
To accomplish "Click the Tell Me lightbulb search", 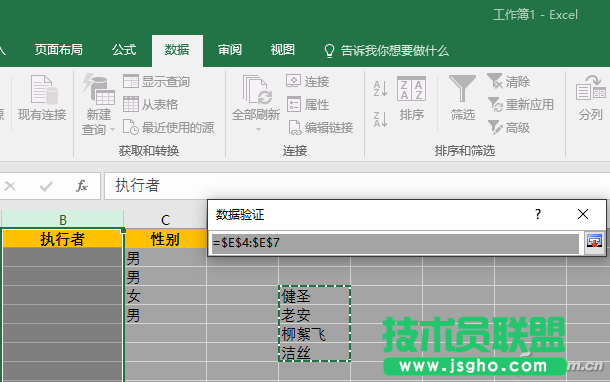I will point(386,51).
